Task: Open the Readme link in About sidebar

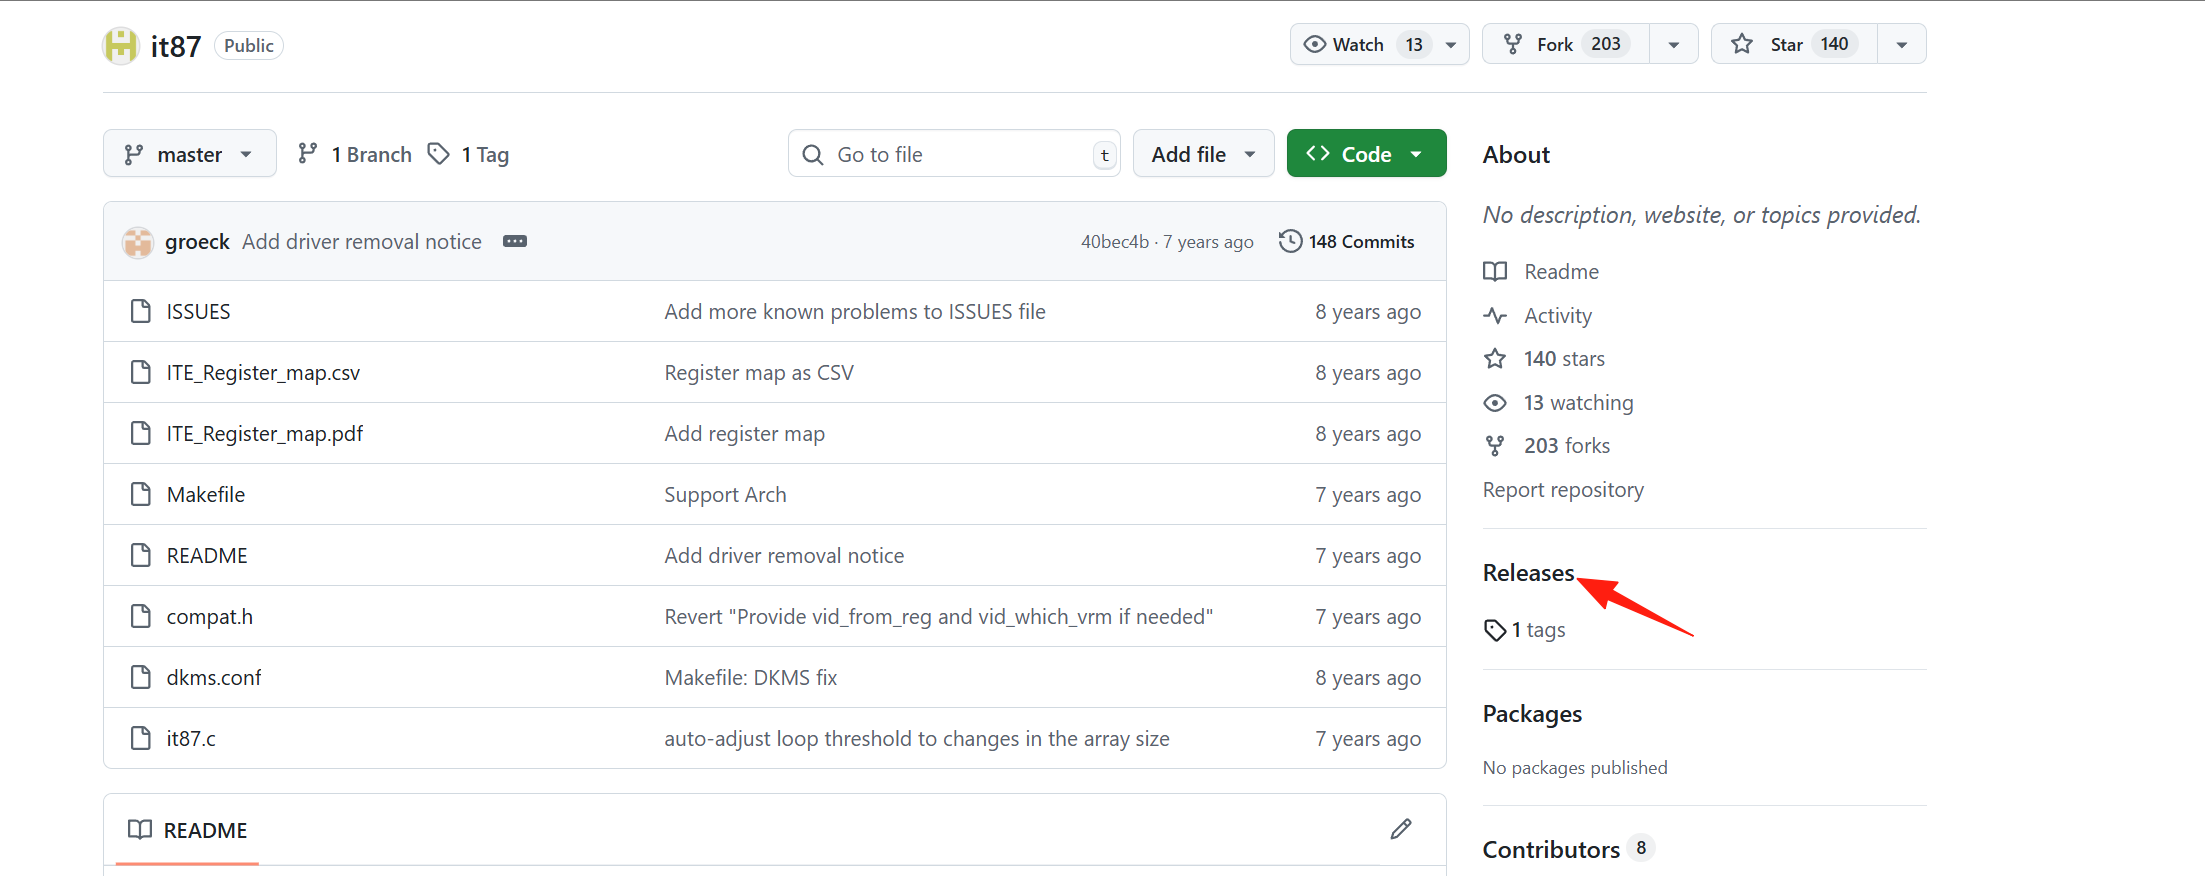Action: click(1541, 272)
